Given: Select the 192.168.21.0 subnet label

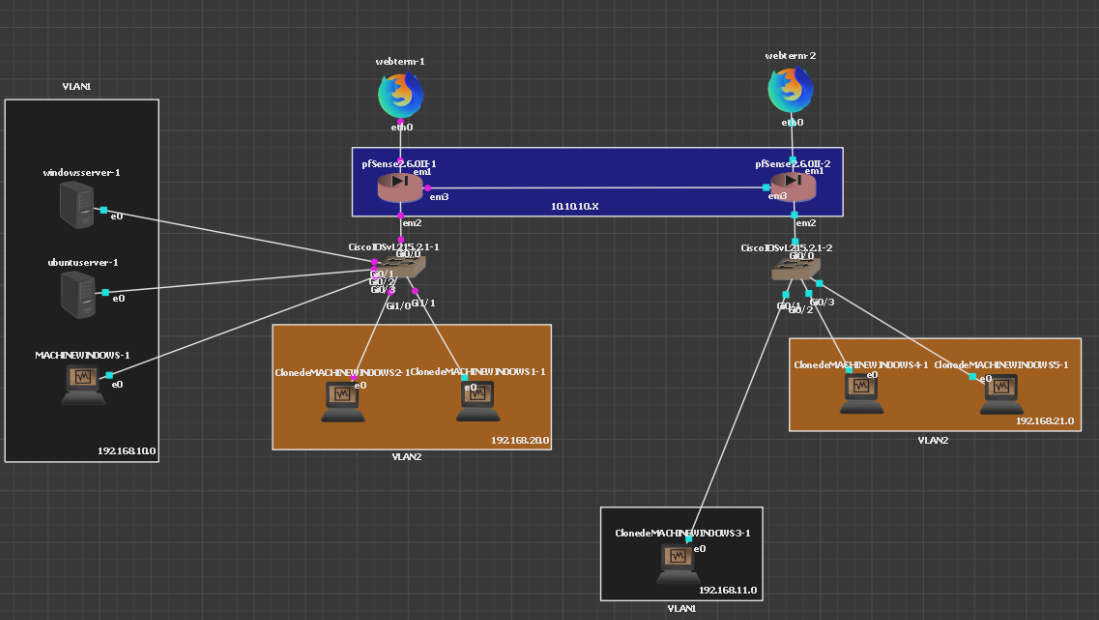Looking at the screenshot, I should point(1045,421).
